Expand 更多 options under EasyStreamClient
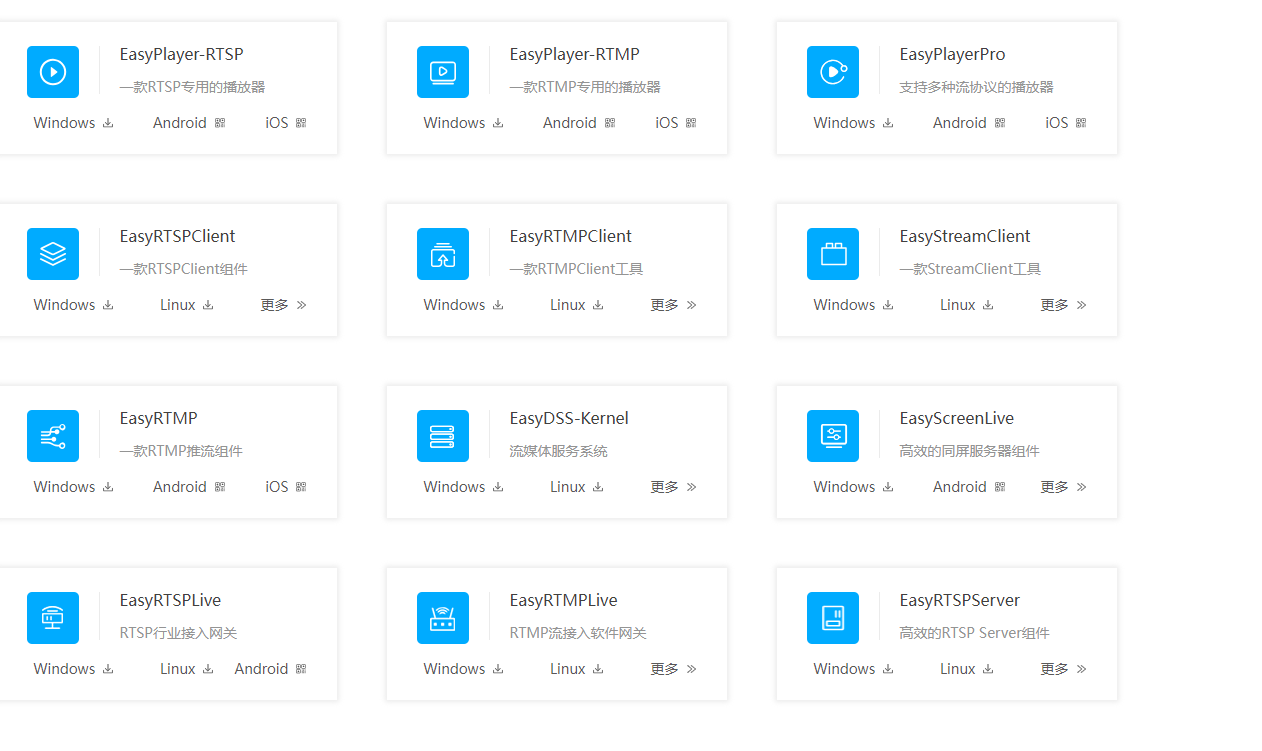The image size is (1262, 751). coord(1064,305)
